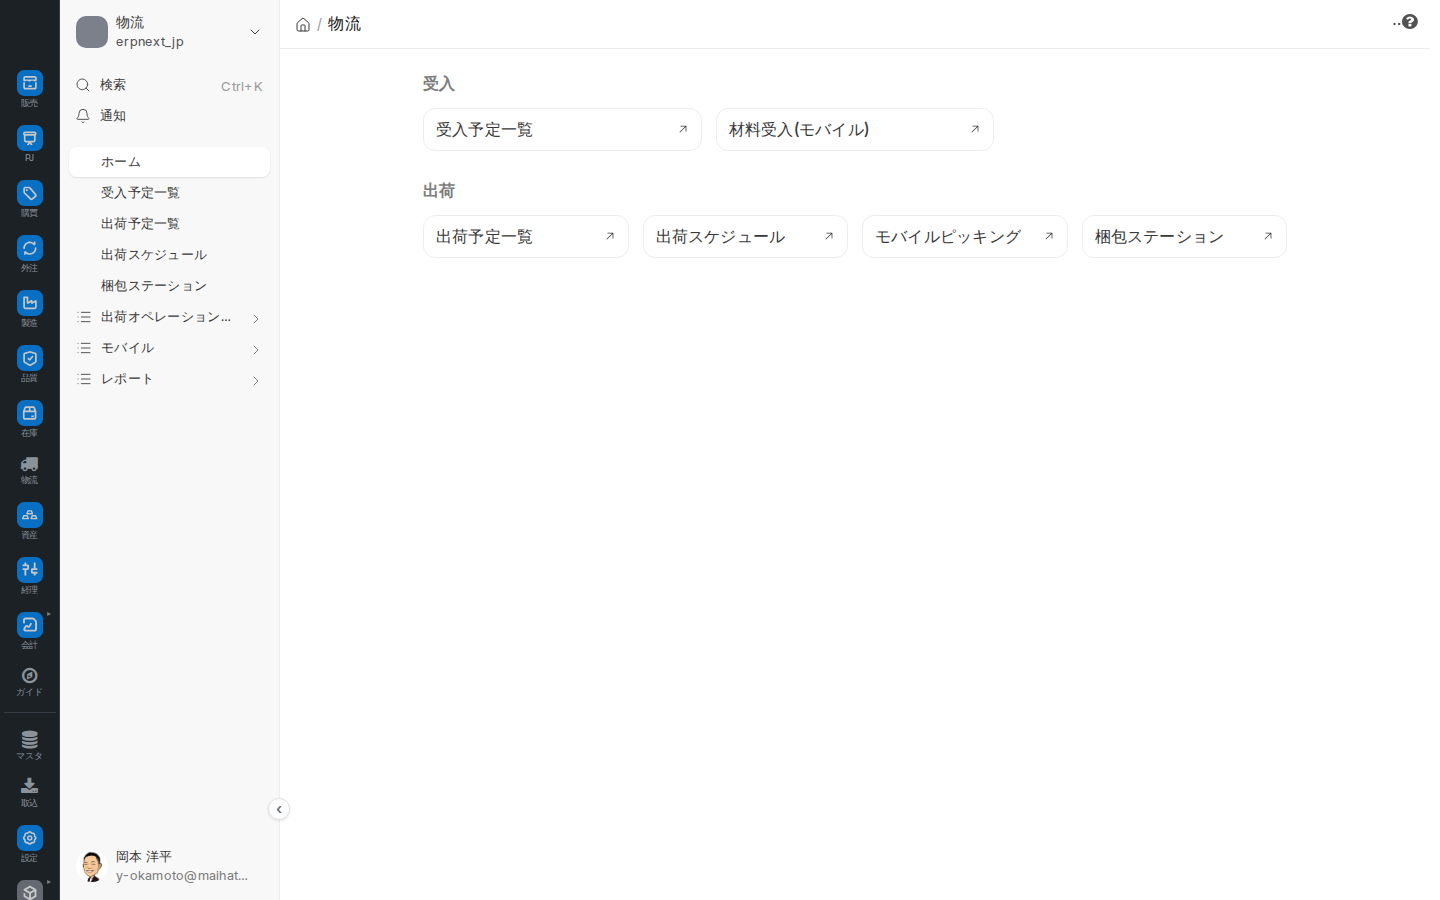
Task: Click the 受入 section heading
Action: [439, 84]
